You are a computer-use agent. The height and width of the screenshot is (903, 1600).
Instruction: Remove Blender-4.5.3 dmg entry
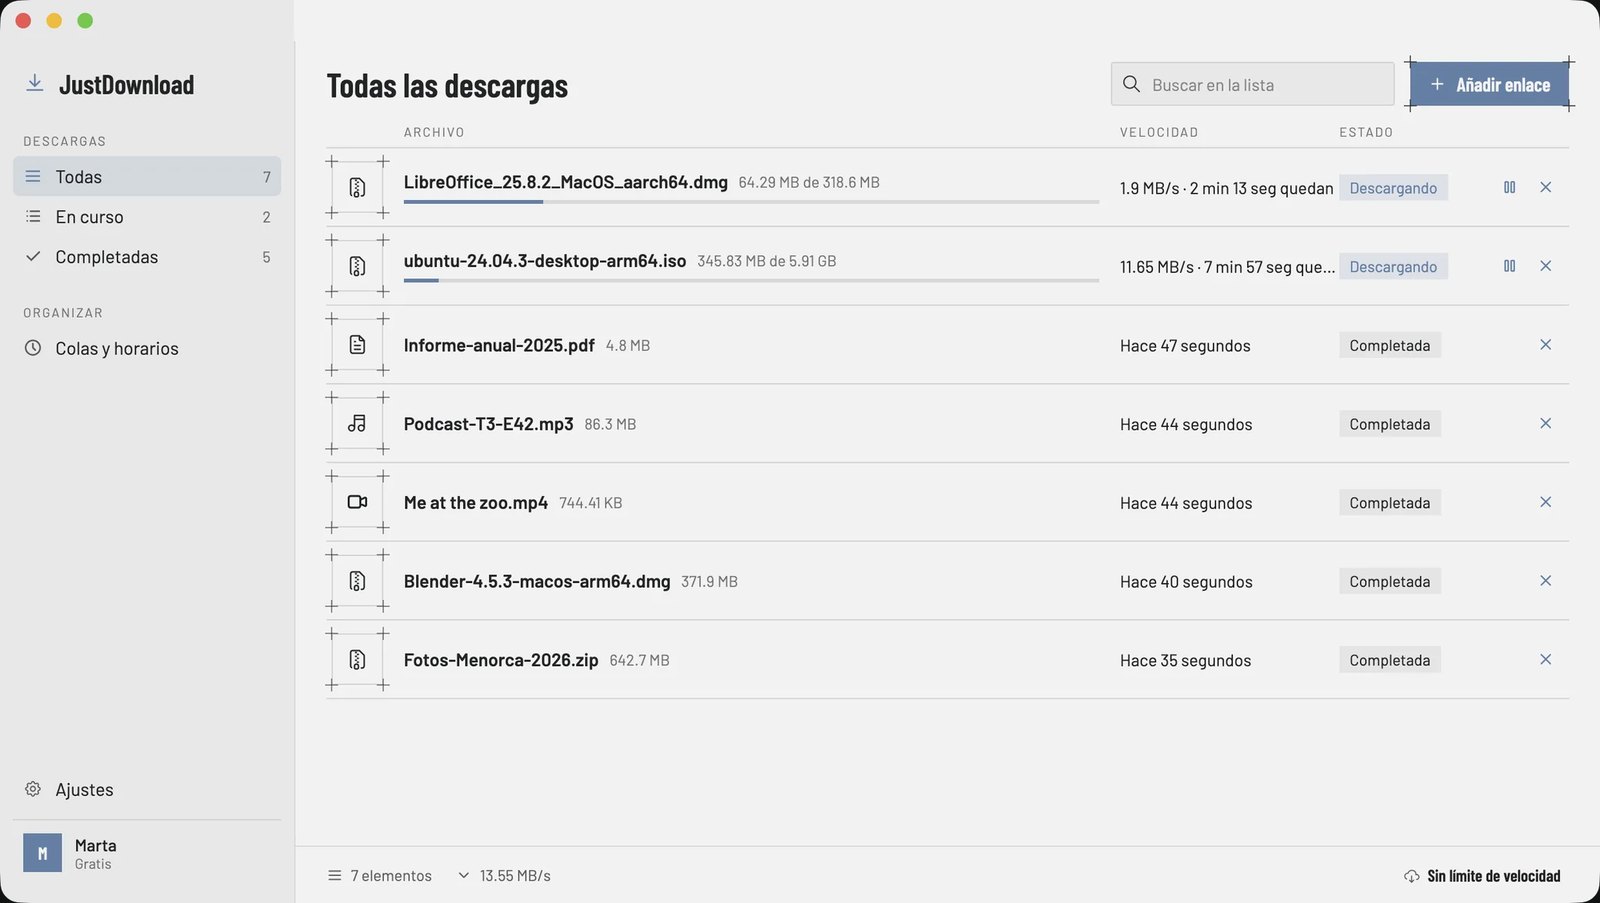tap(1545, 581)
